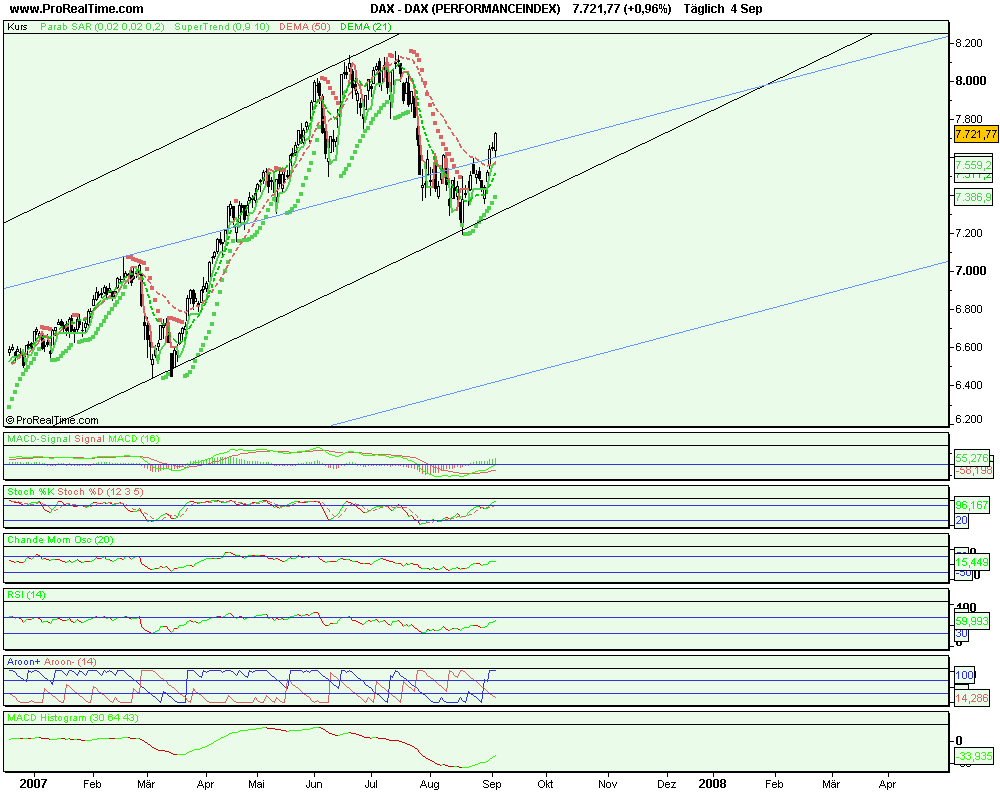Select the MACD-Signal panel title

point(39,439)
